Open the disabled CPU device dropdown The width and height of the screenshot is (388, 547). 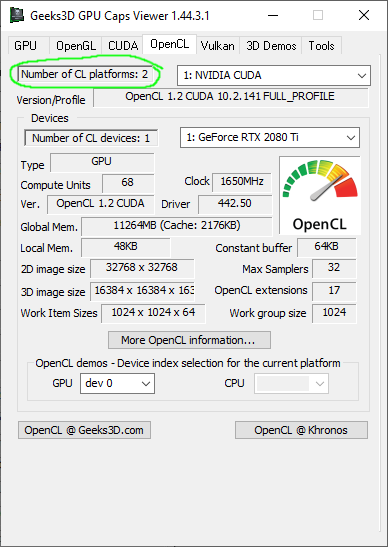291,383
